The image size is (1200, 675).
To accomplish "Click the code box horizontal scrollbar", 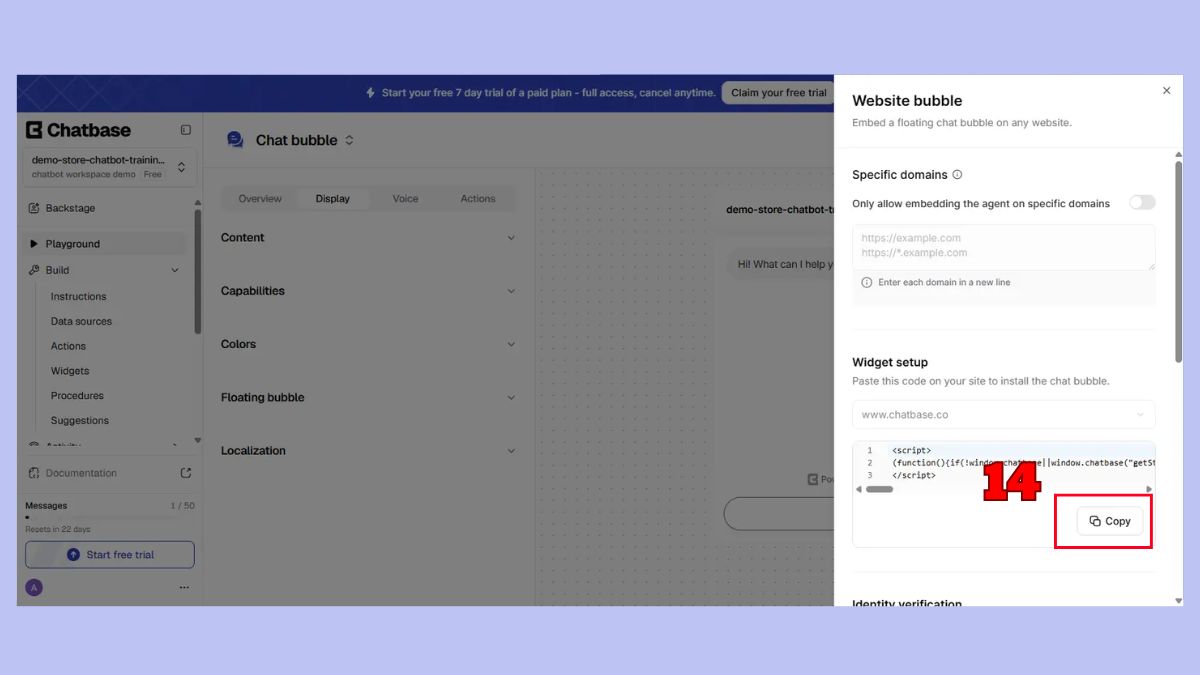I will click(879, 490).
